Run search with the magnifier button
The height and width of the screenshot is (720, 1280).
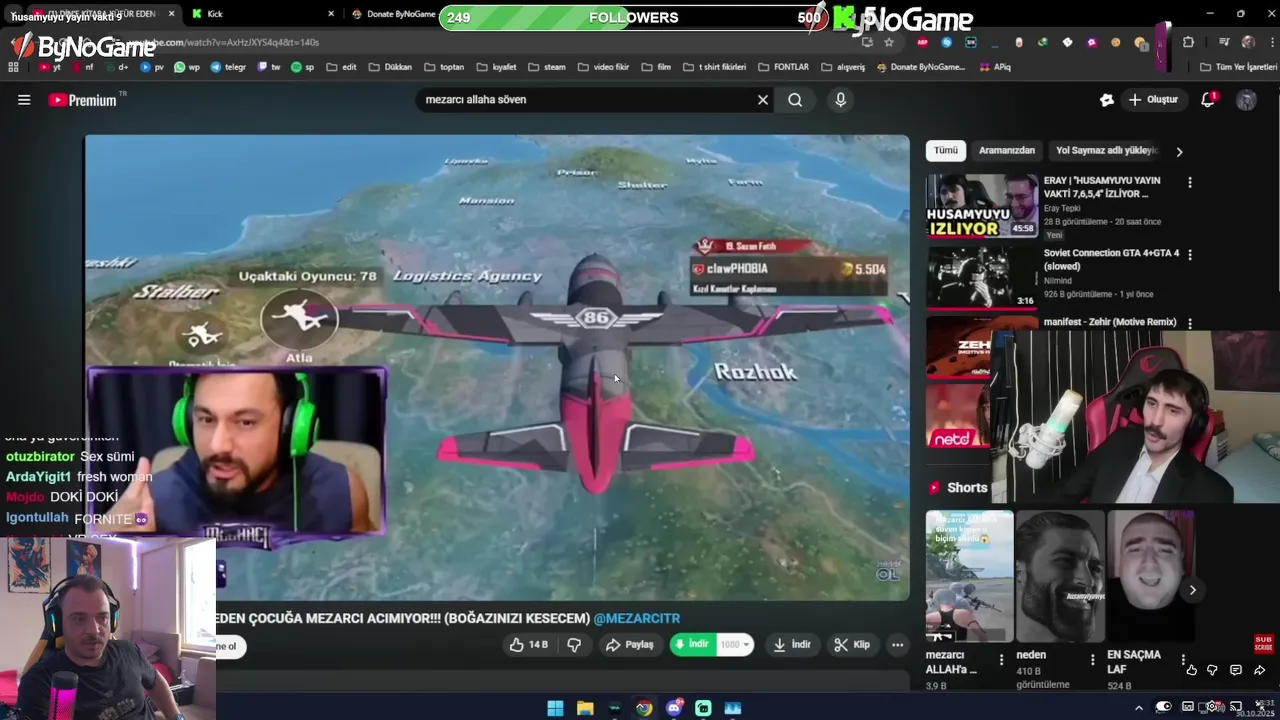pos(795,100)
